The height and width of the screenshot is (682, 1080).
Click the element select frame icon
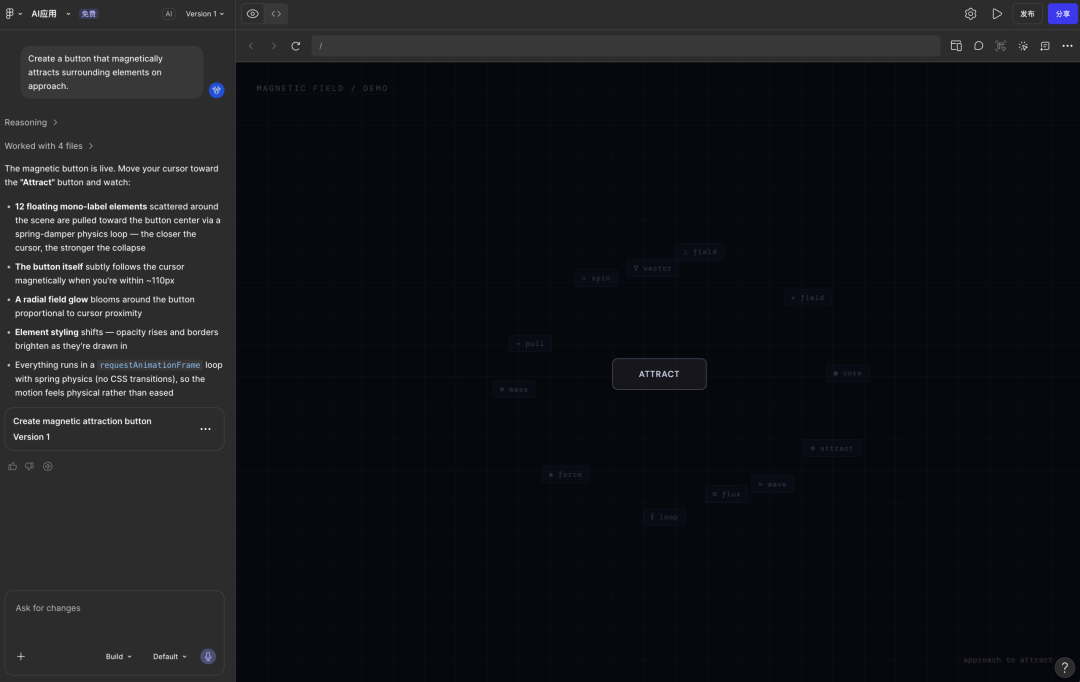point(1001,46)
